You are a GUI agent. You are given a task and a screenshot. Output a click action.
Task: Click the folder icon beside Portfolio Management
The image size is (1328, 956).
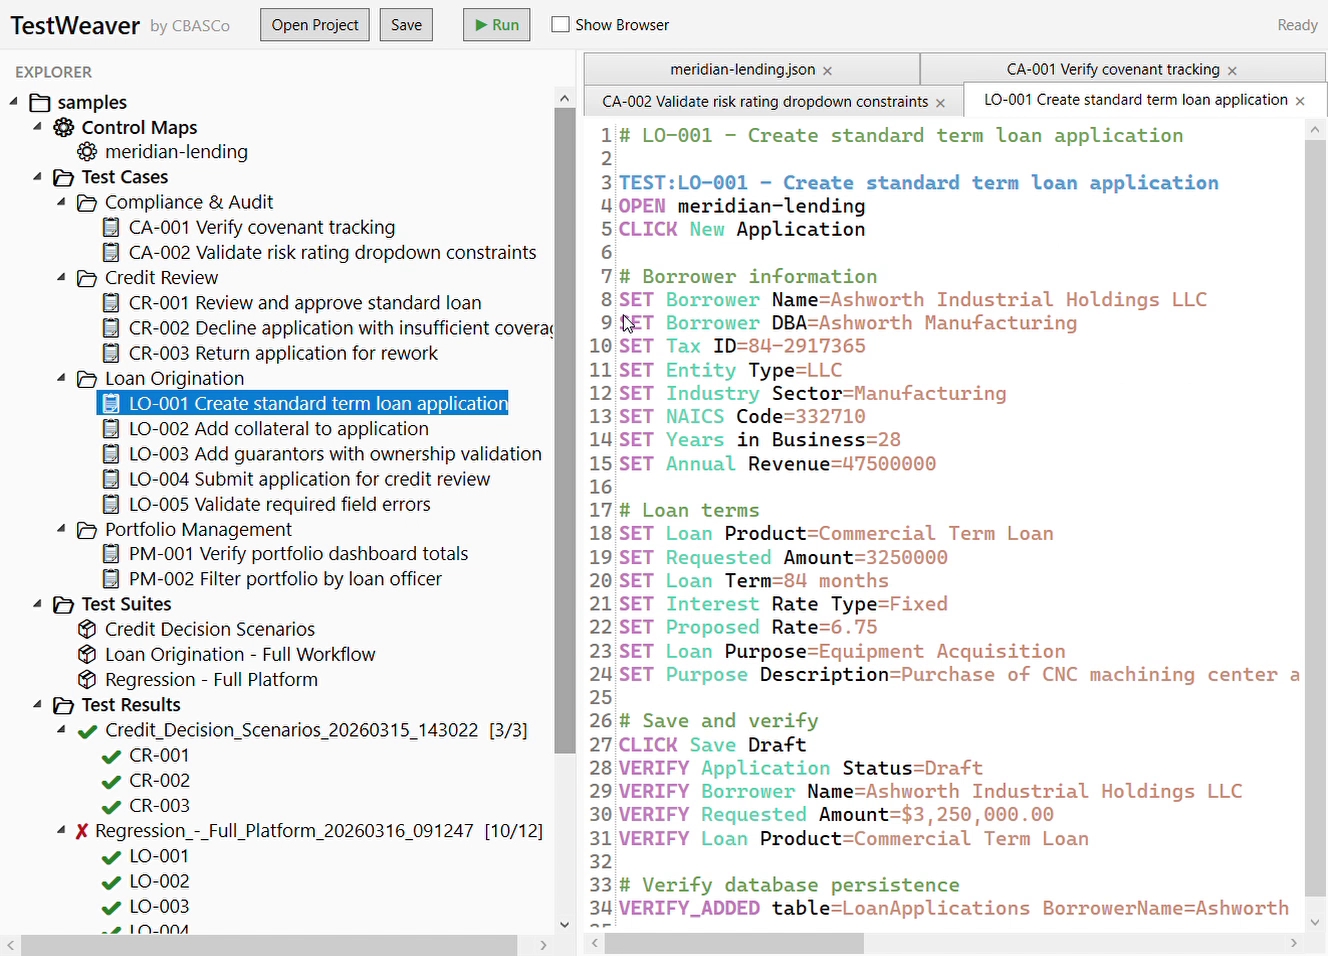pyautogui.click(x=86, y=529)
